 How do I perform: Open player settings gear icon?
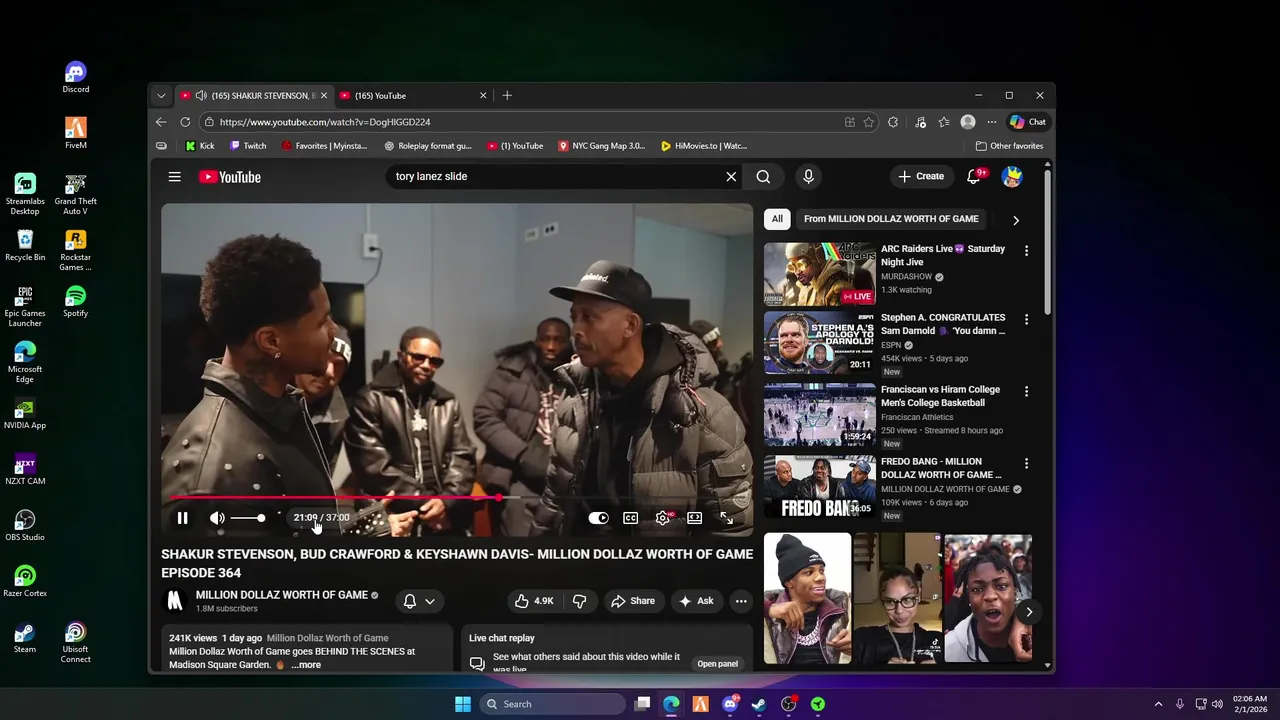pyautogui.click(x=662, y=518)
